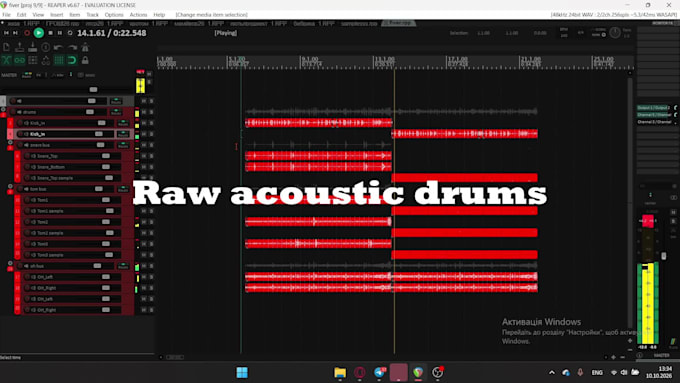Undo last action with toolbar arrow
680x383 pixels.
(59, 47)
